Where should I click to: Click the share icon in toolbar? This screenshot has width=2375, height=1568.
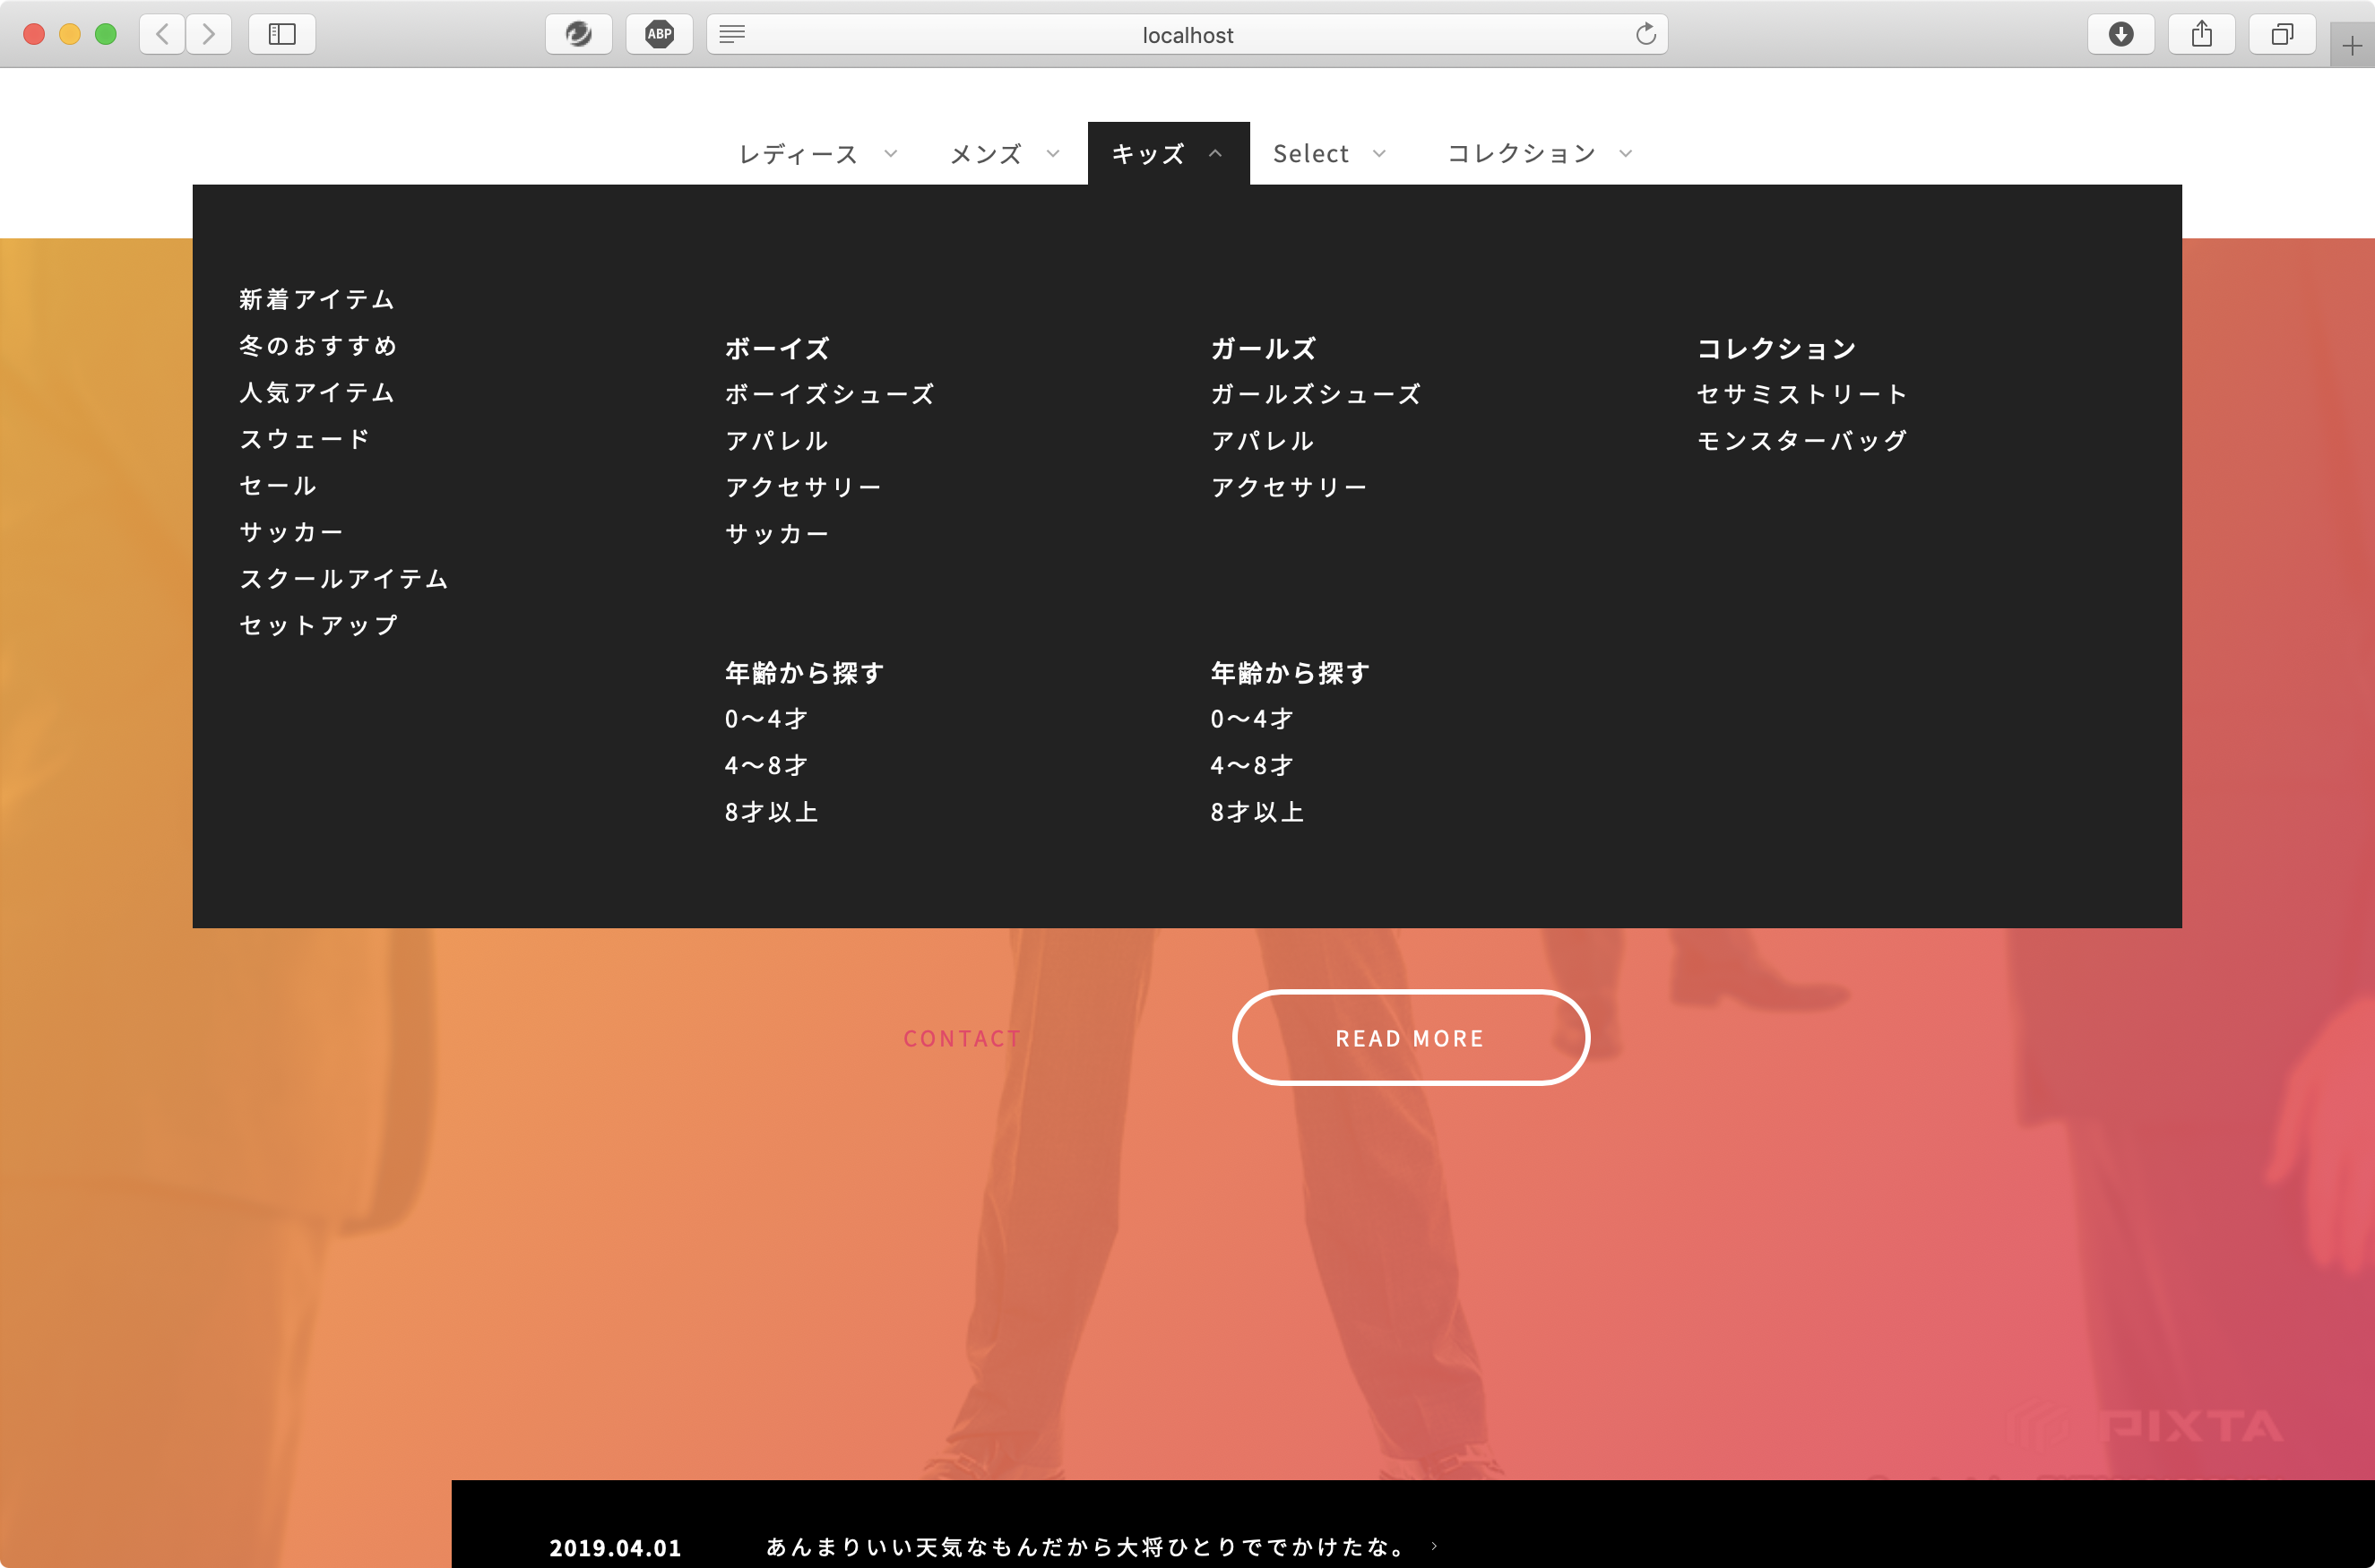click(x=2202, y=33)
